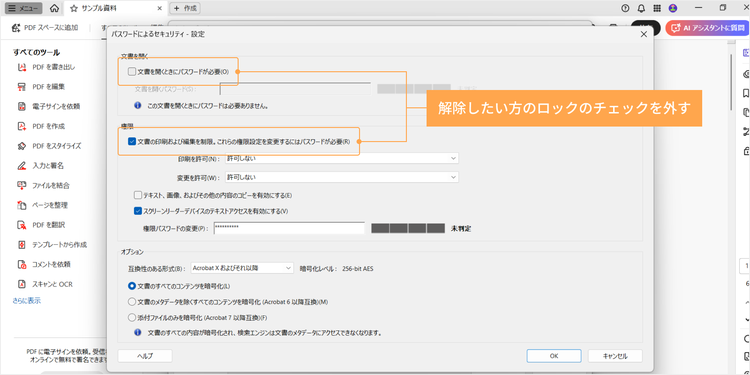Select the 電子サインを依頼 tool

tap(49, 106)
